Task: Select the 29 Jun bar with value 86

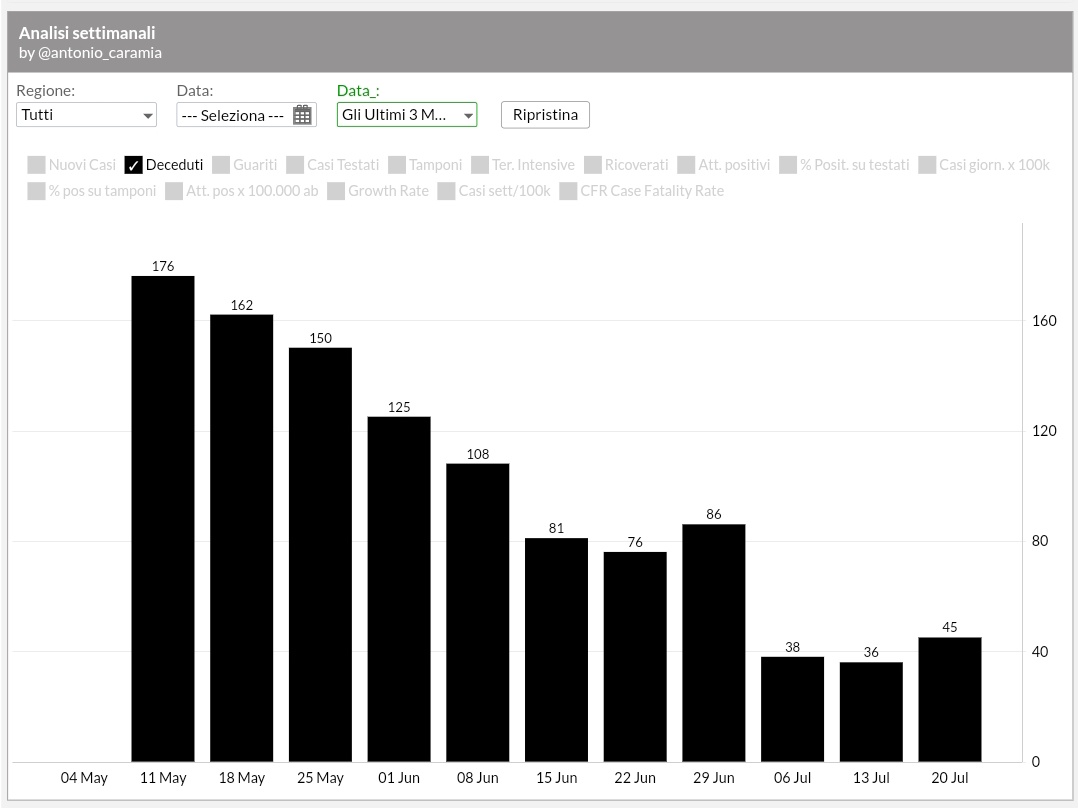Action: (x=714, y=643)
